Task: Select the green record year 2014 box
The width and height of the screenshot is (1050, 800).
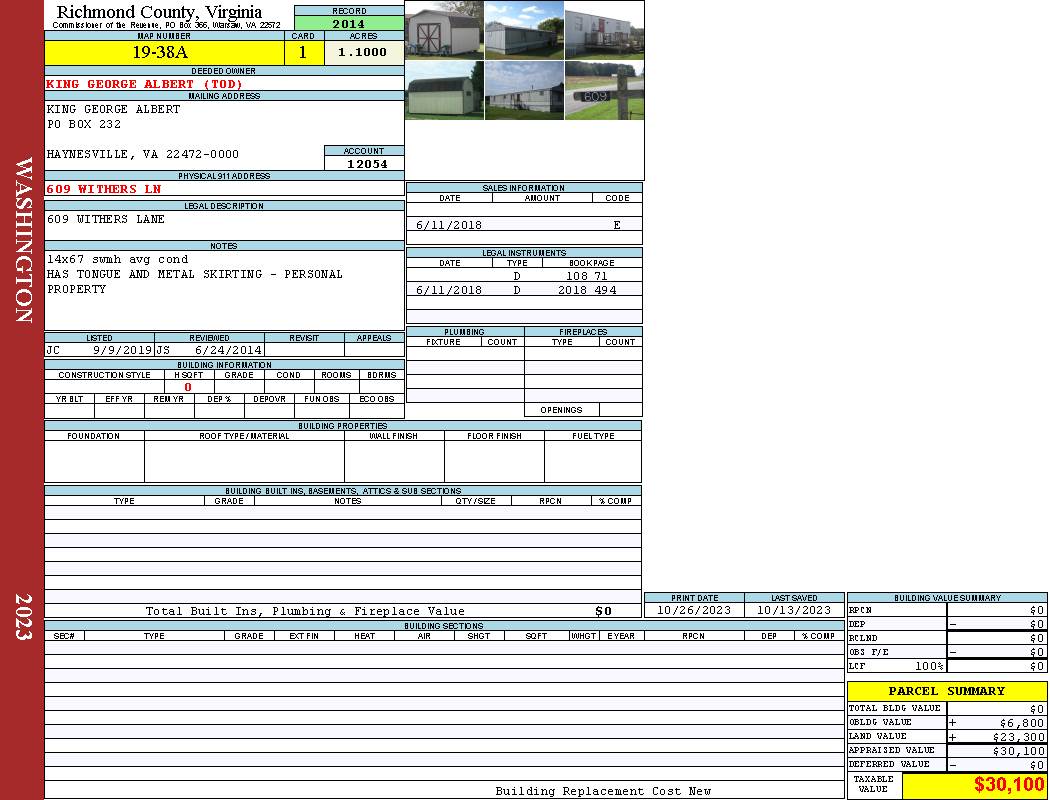Action: pos(349,24)
